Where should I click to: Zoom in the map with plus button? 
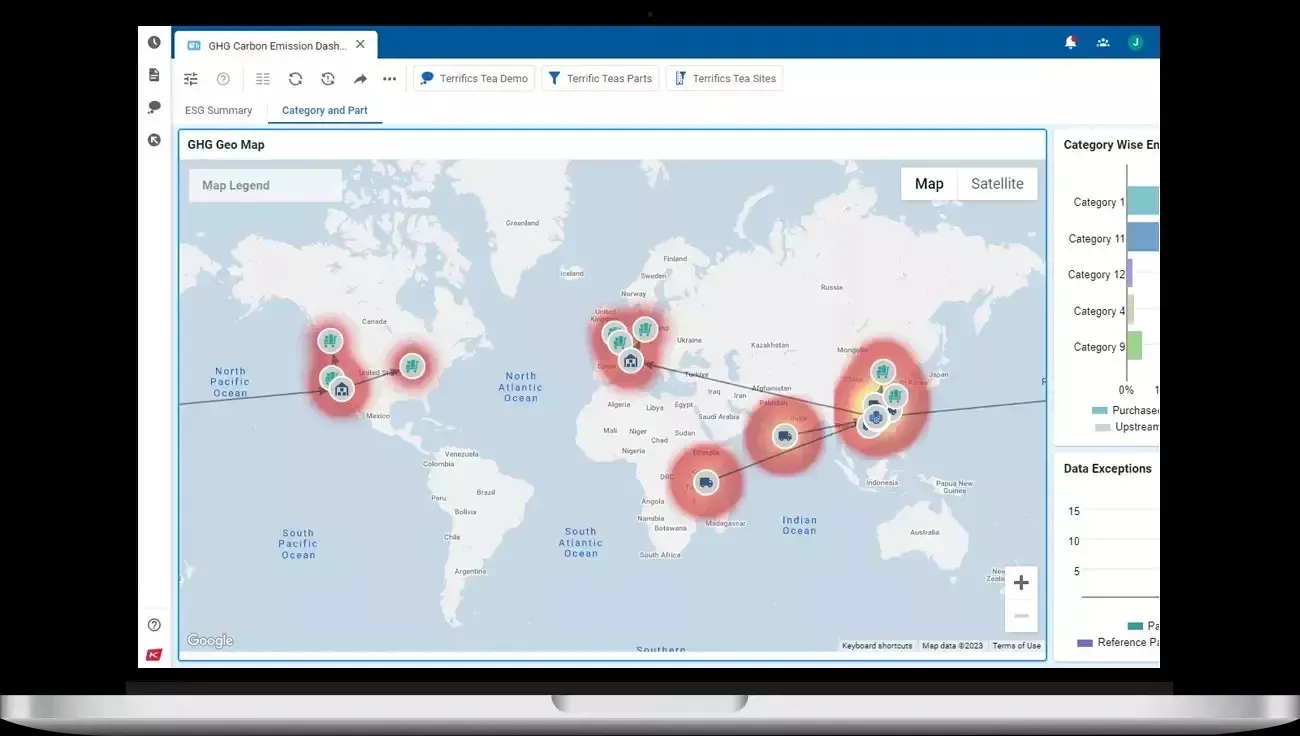tap(1021, 583)
